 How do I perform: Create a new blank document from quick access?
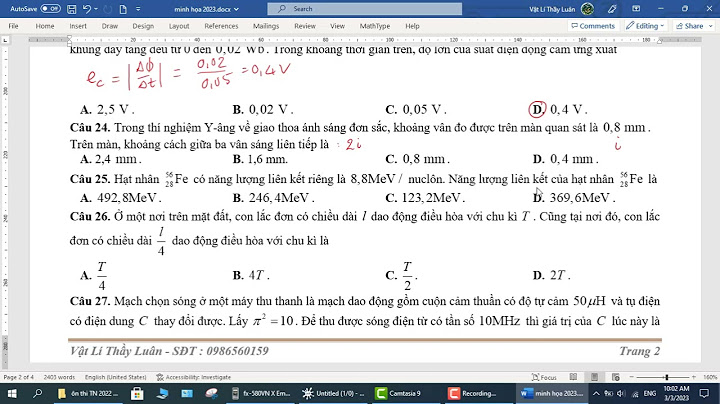(123, 9)
